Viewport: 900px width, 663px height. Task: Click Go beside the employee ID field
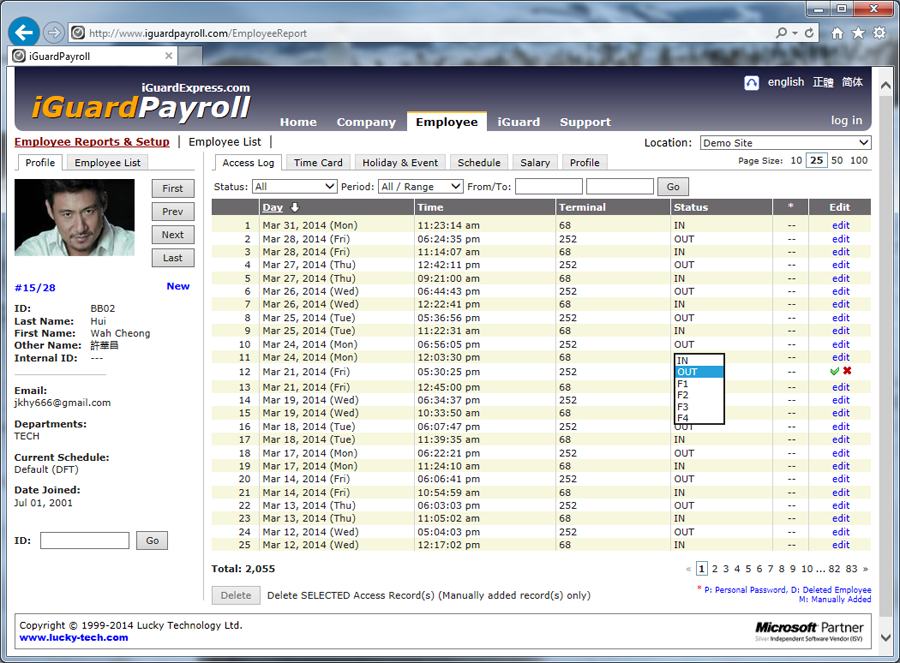tap(152, 541)
